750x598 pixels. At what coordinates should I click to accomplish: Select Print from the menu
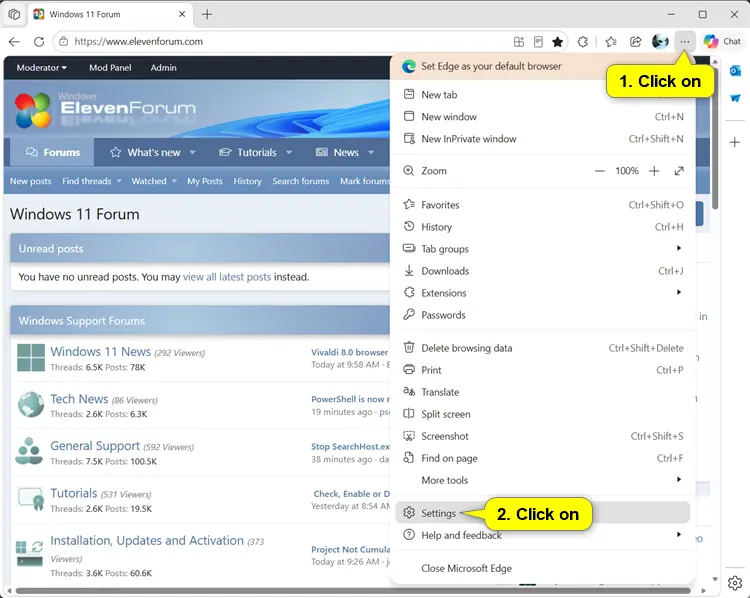(543, 370)
